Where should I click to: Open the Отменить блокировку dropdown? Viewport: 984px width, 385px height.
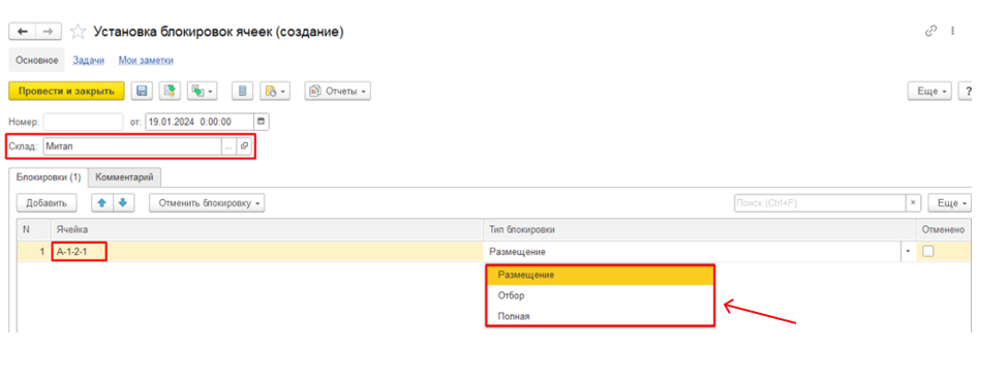point(206,203)
